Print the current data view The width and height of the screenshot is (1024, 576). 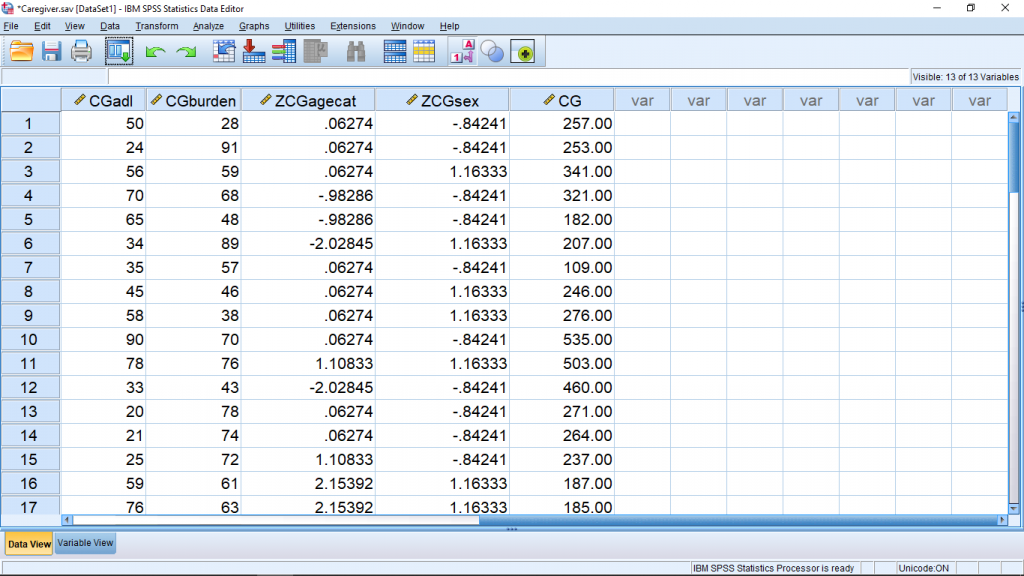tap(79, 51)
